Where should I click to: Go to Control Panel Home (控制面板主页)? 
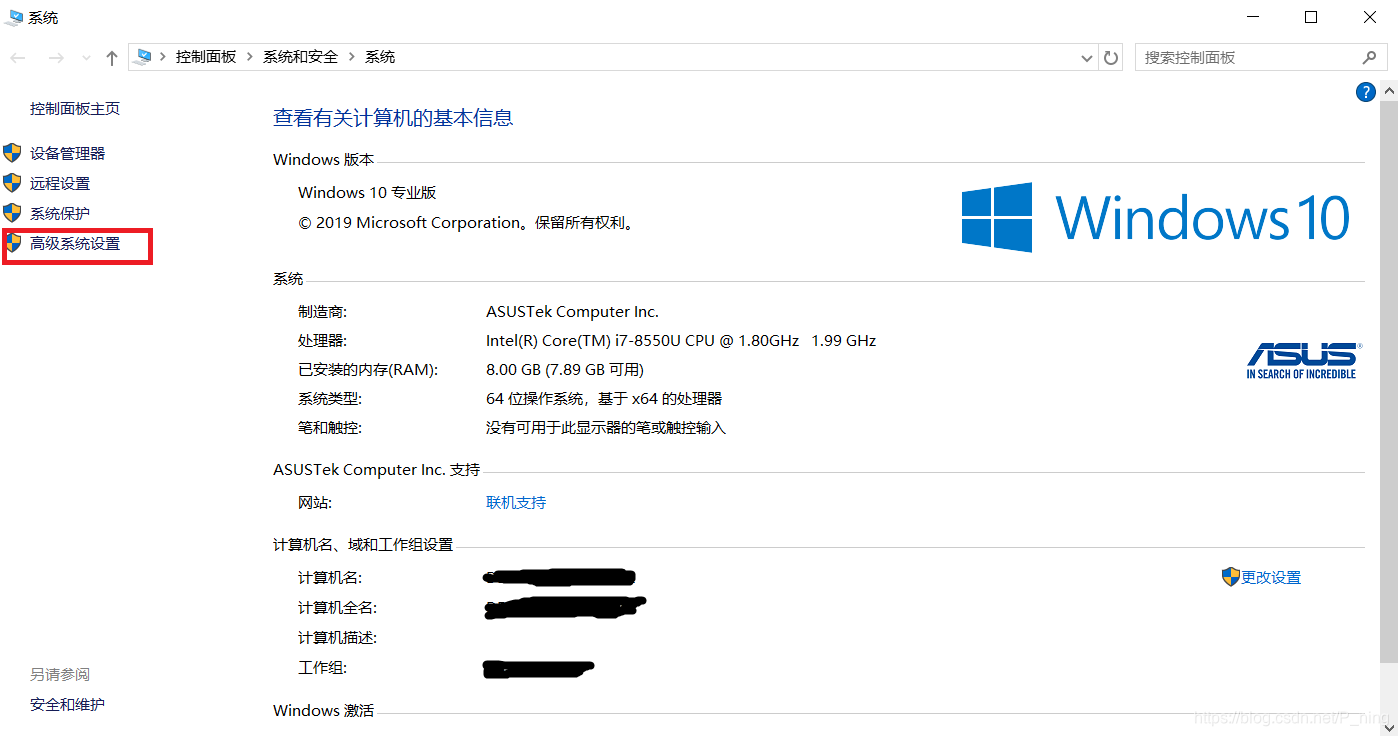click(x=75, y=108)
